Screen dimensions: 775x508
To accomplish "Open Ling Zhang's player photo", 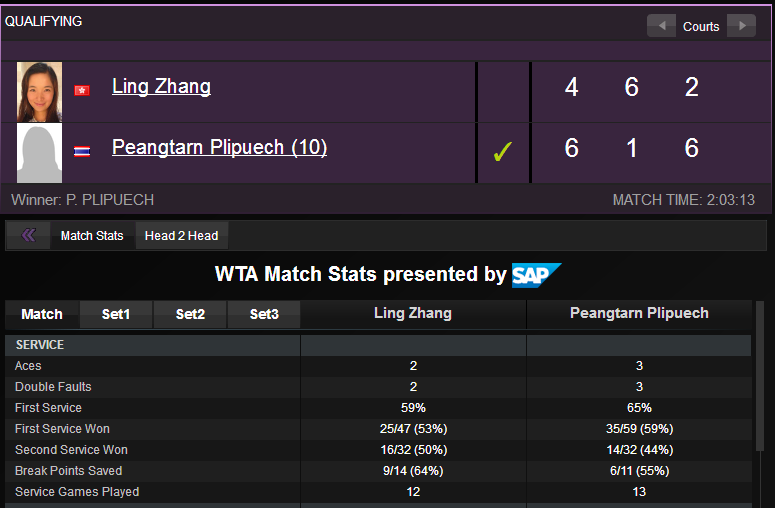I will (40, 91).
